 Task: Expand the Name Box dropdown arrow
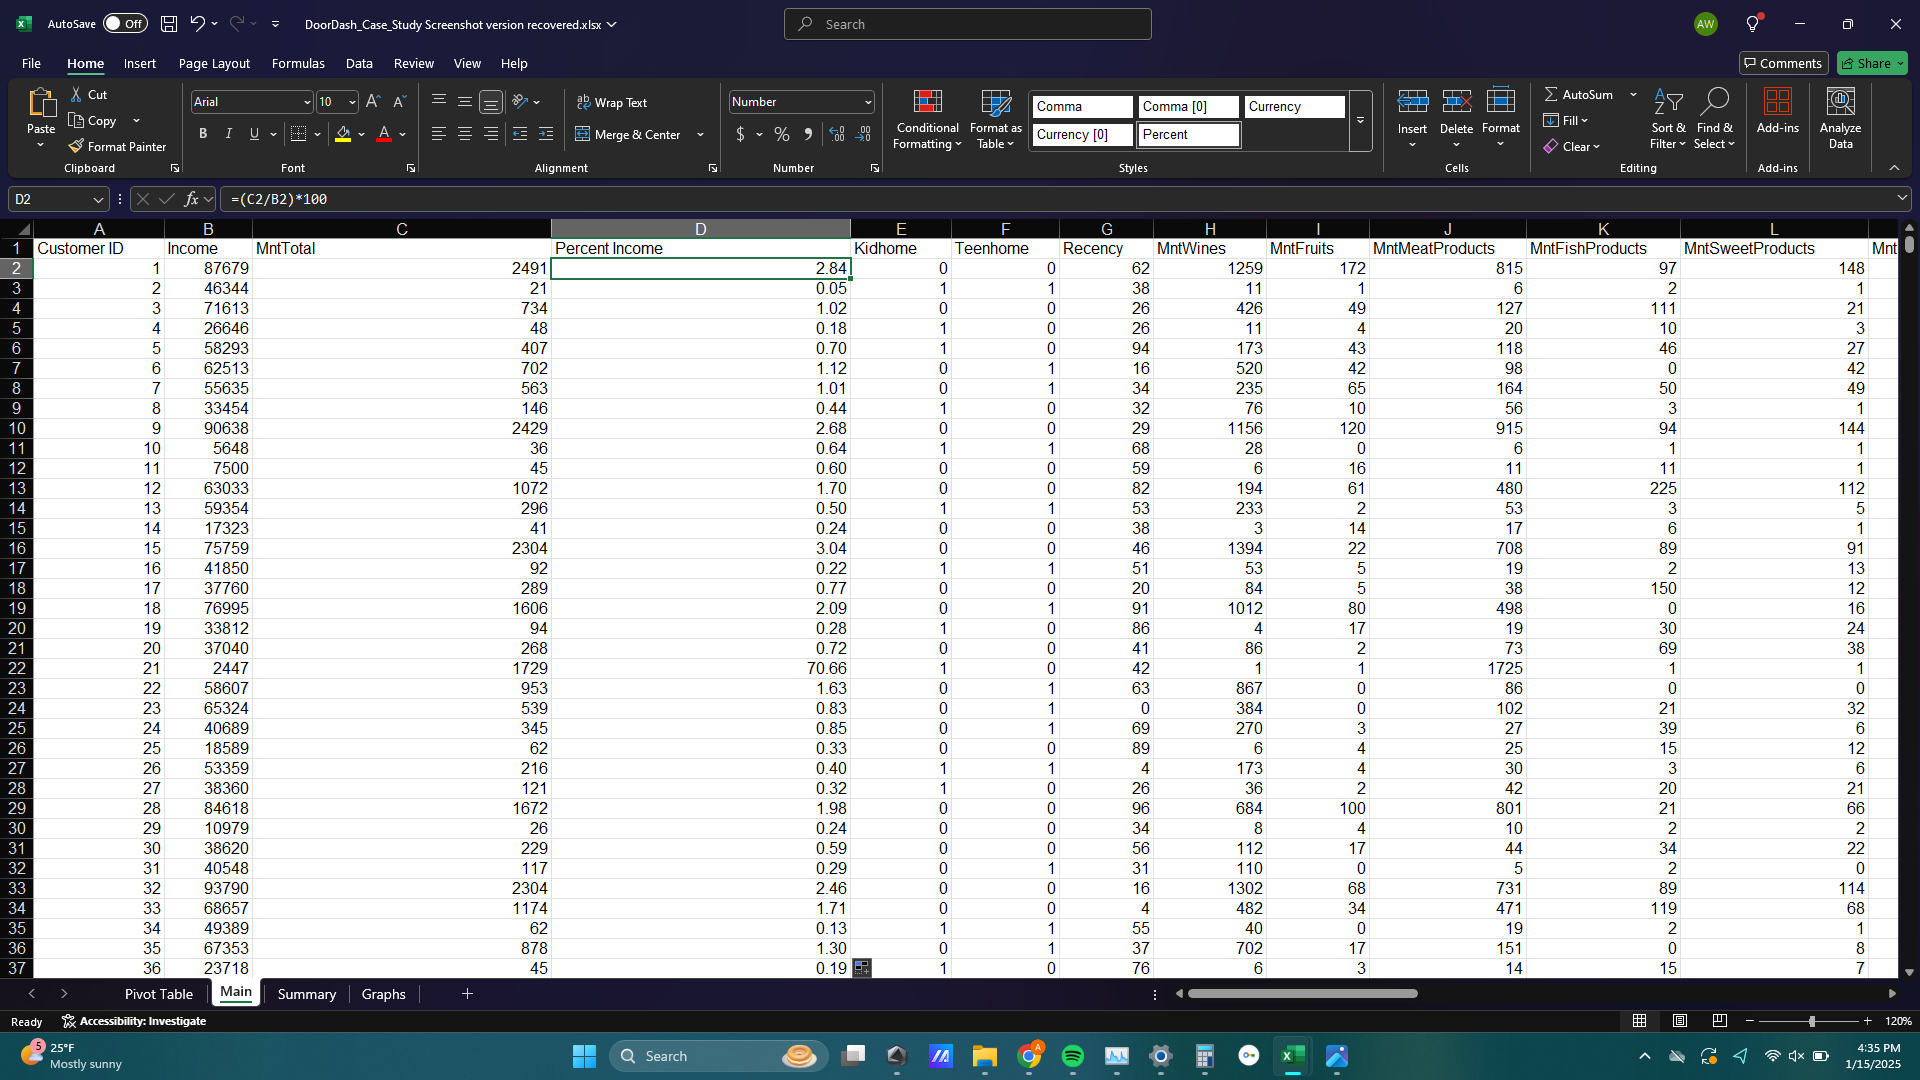(97, 199)
